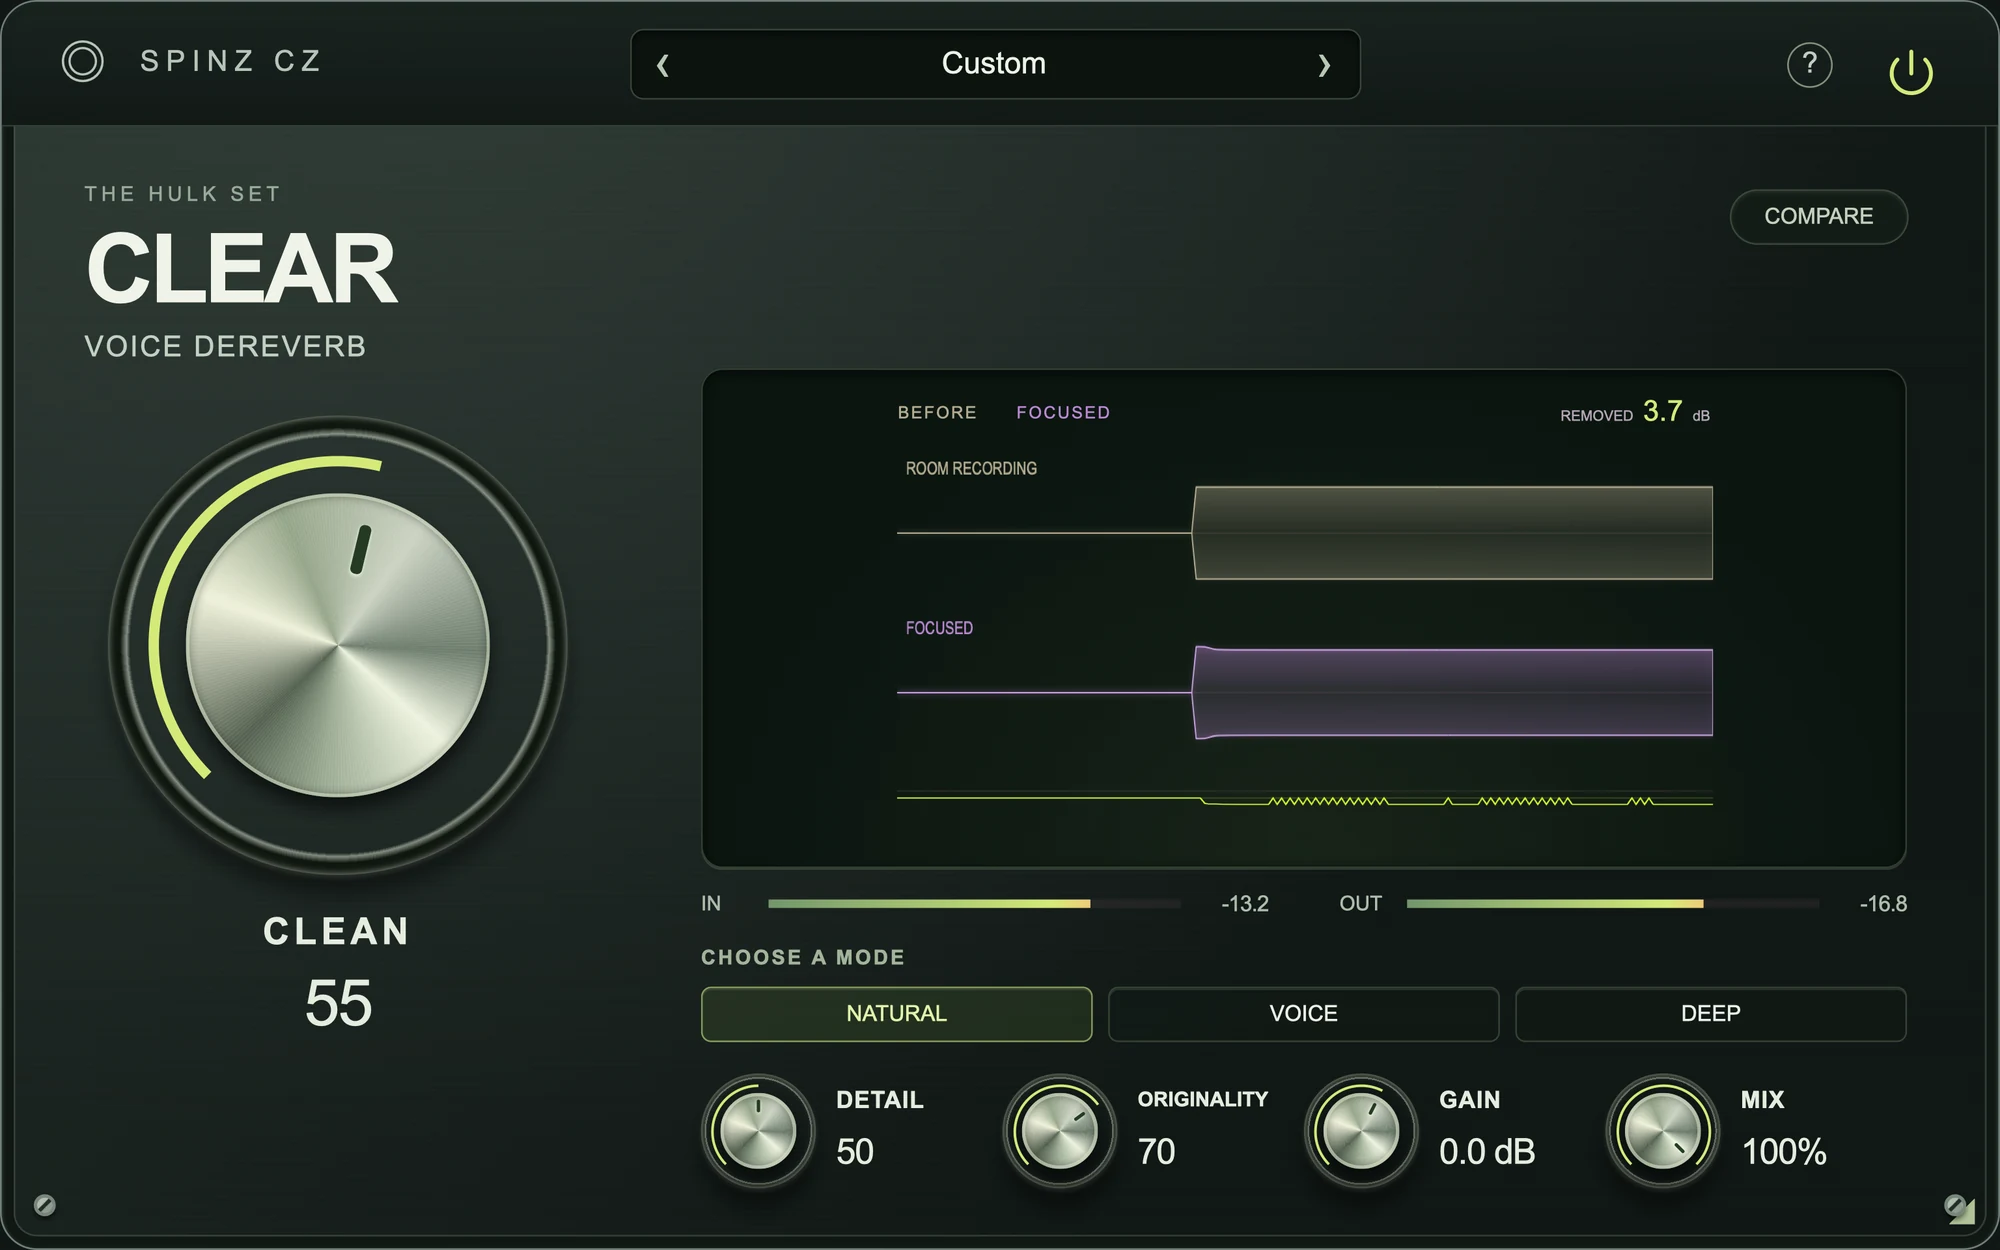Click the -16.8 output level value
This screenshot has width=2000, height=1250.
1883,904
